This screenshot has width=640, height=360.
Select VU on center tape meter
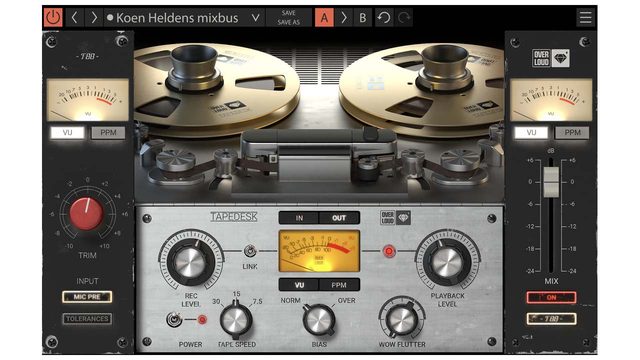(299, 285)
